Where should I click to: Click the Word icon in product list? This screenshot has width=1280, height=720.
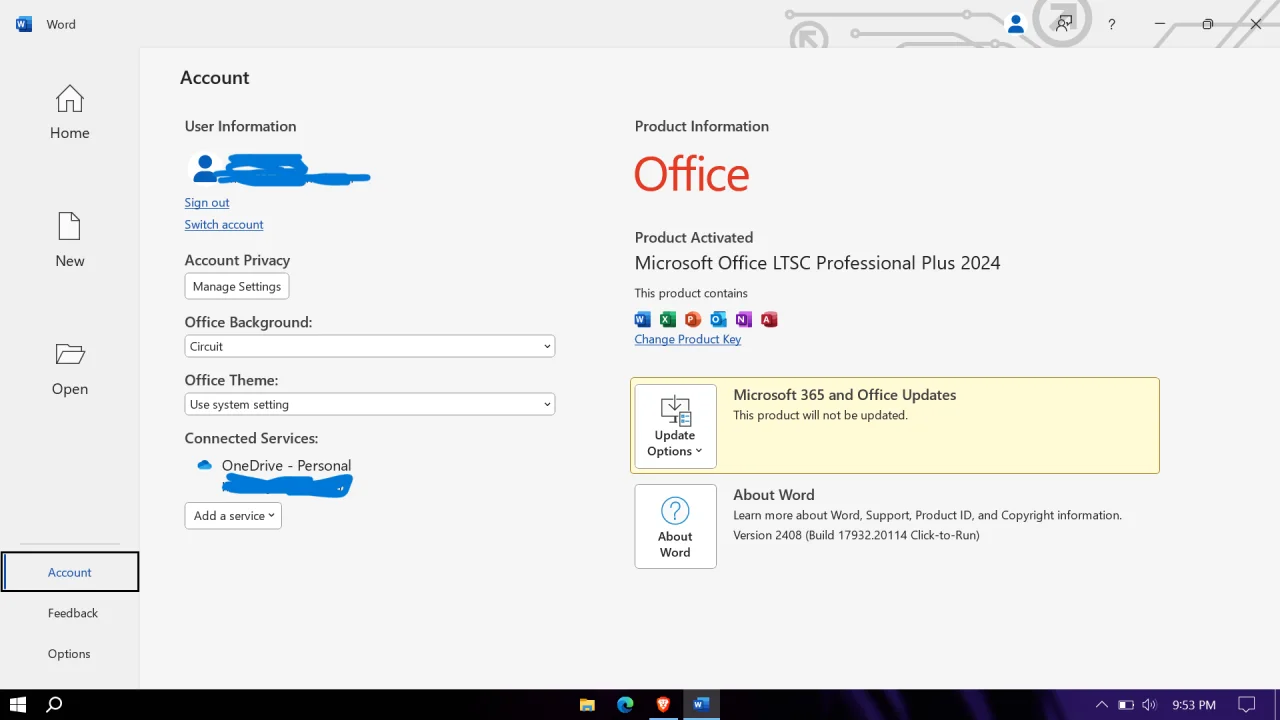pyautogui.click(x=643, y=320)
